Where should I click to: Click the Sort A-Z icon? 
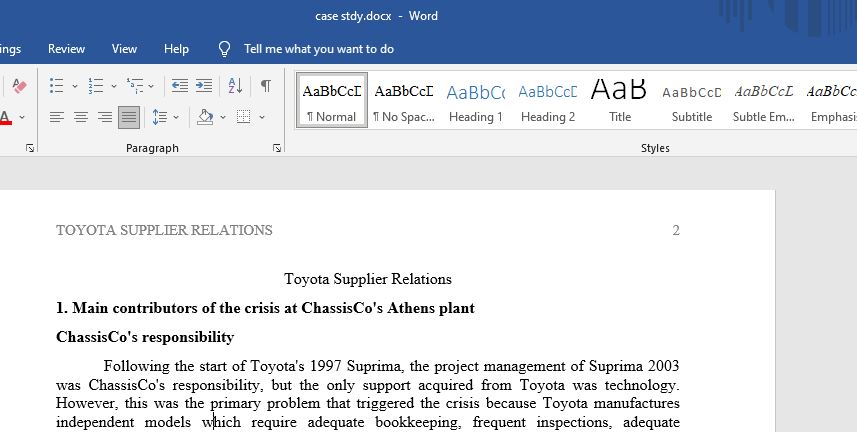(x=235, y=86)
